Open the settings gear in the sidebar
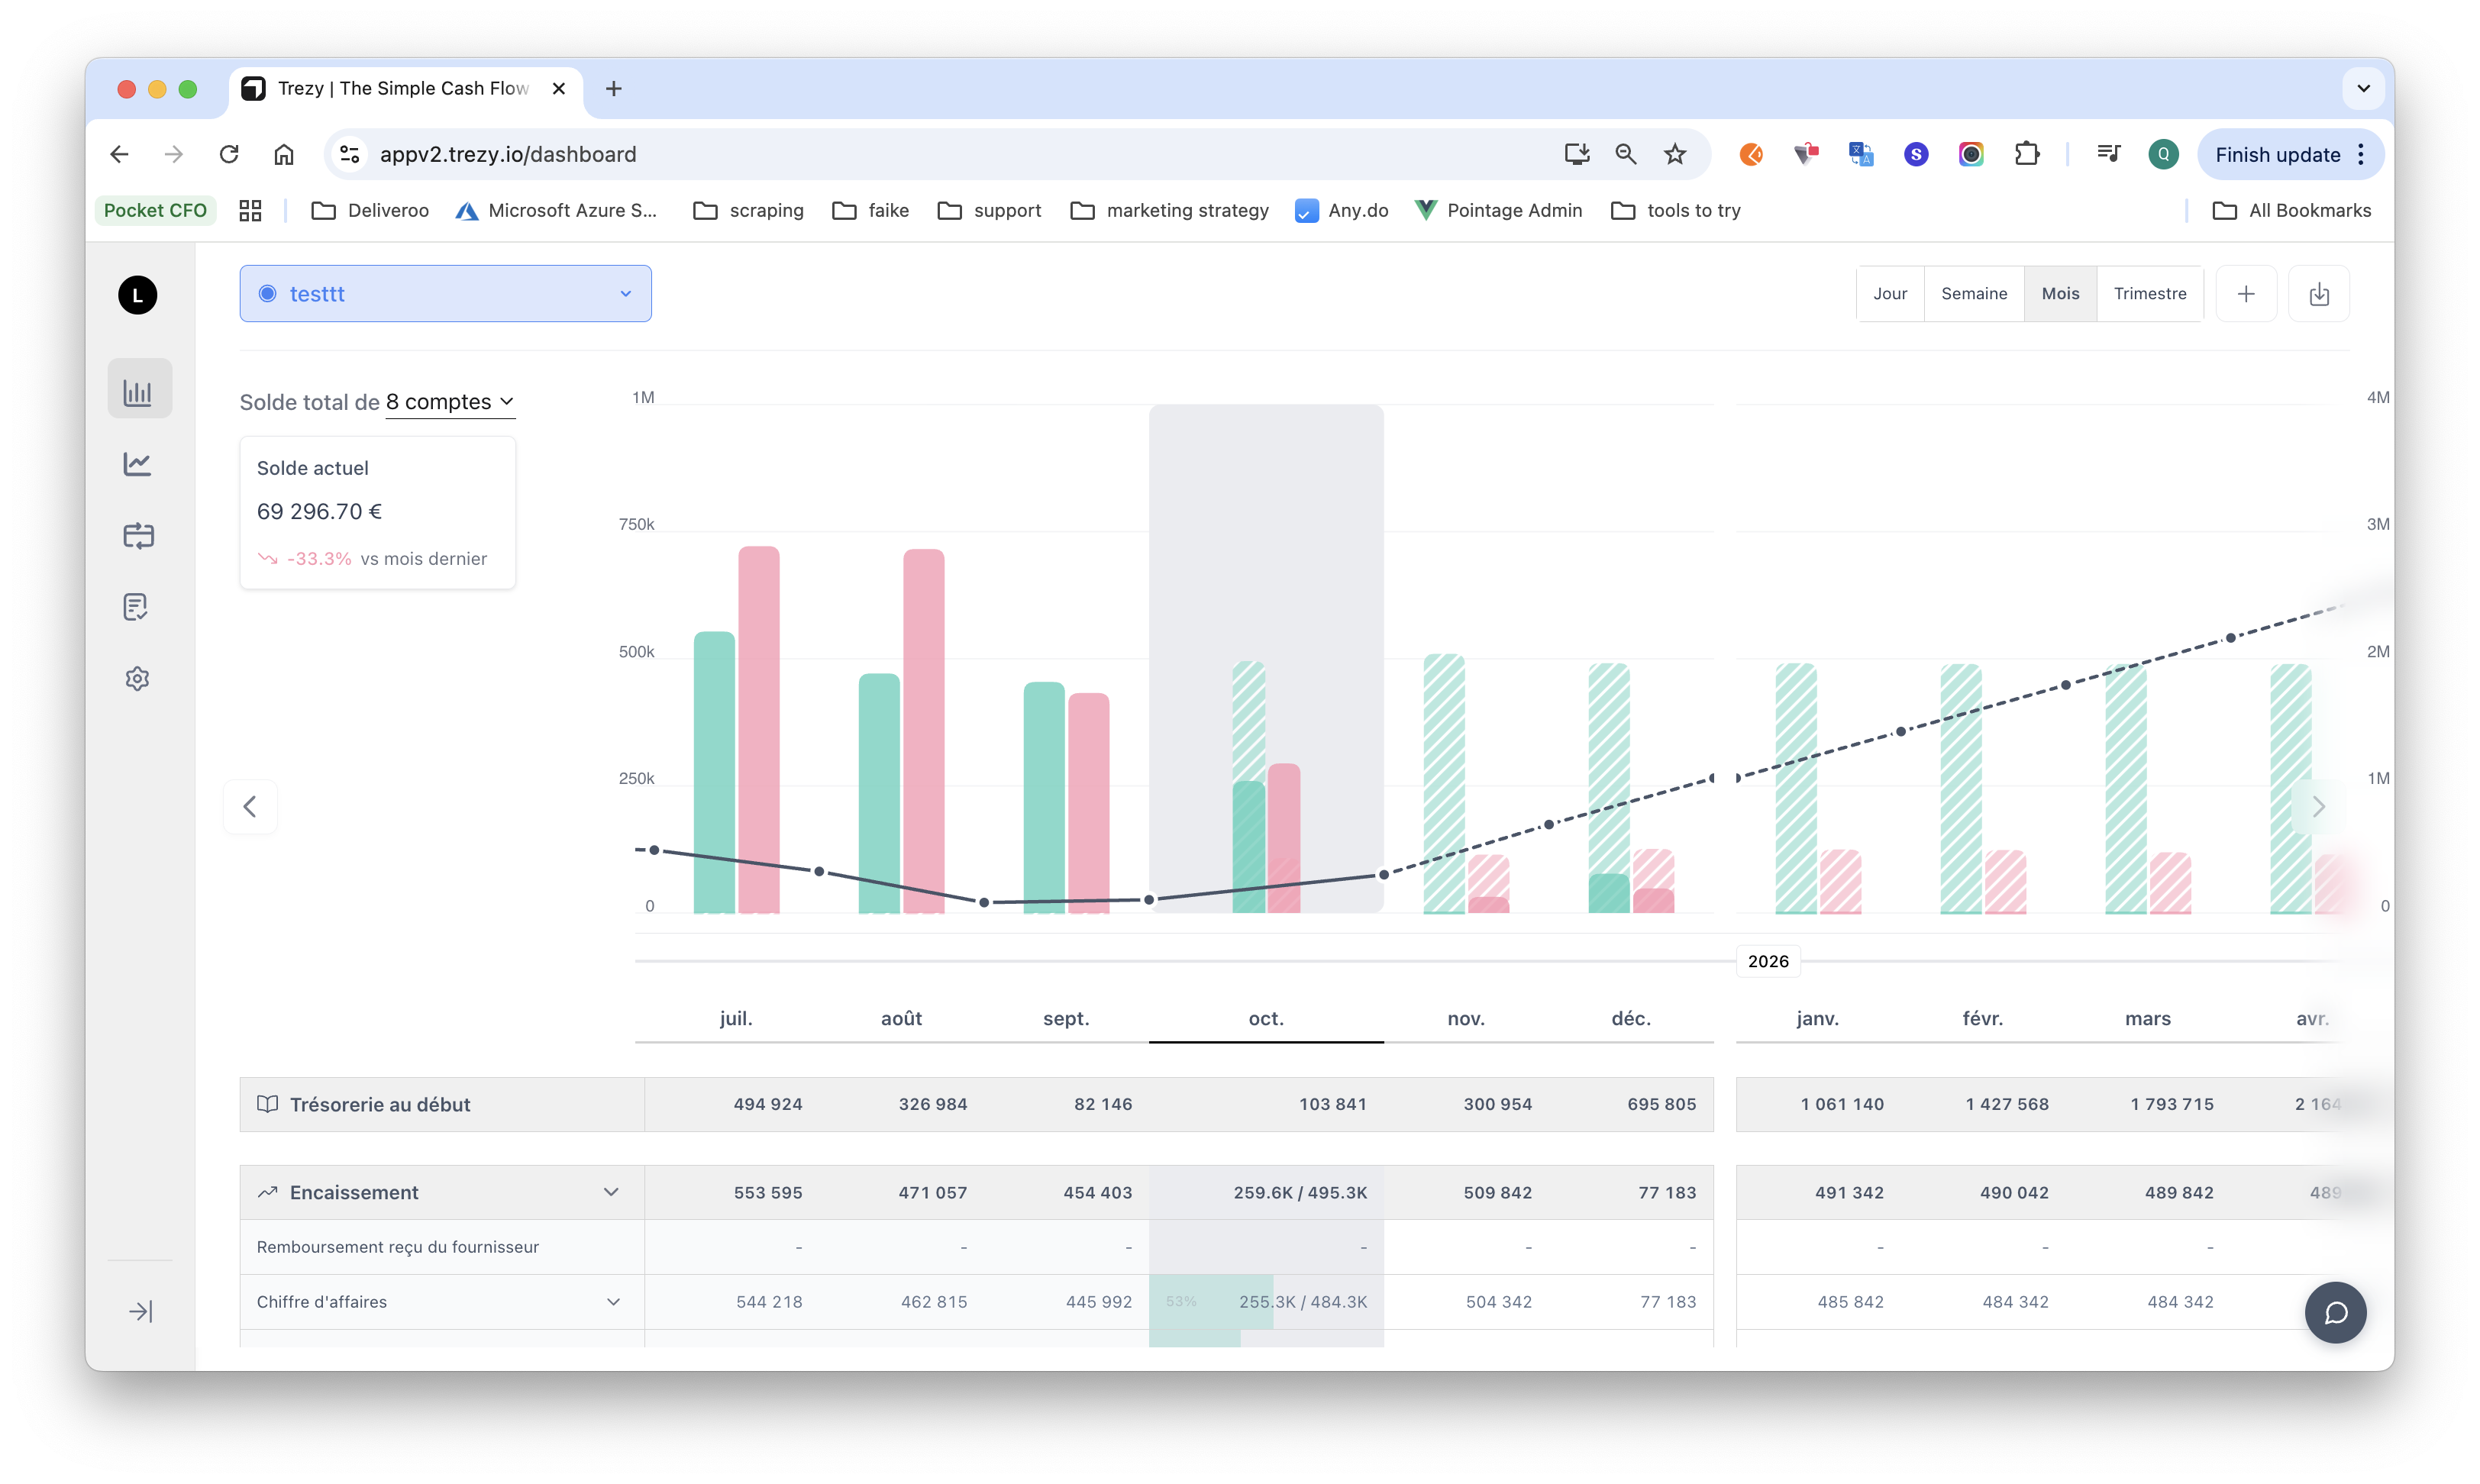 (x=138, y=679)
